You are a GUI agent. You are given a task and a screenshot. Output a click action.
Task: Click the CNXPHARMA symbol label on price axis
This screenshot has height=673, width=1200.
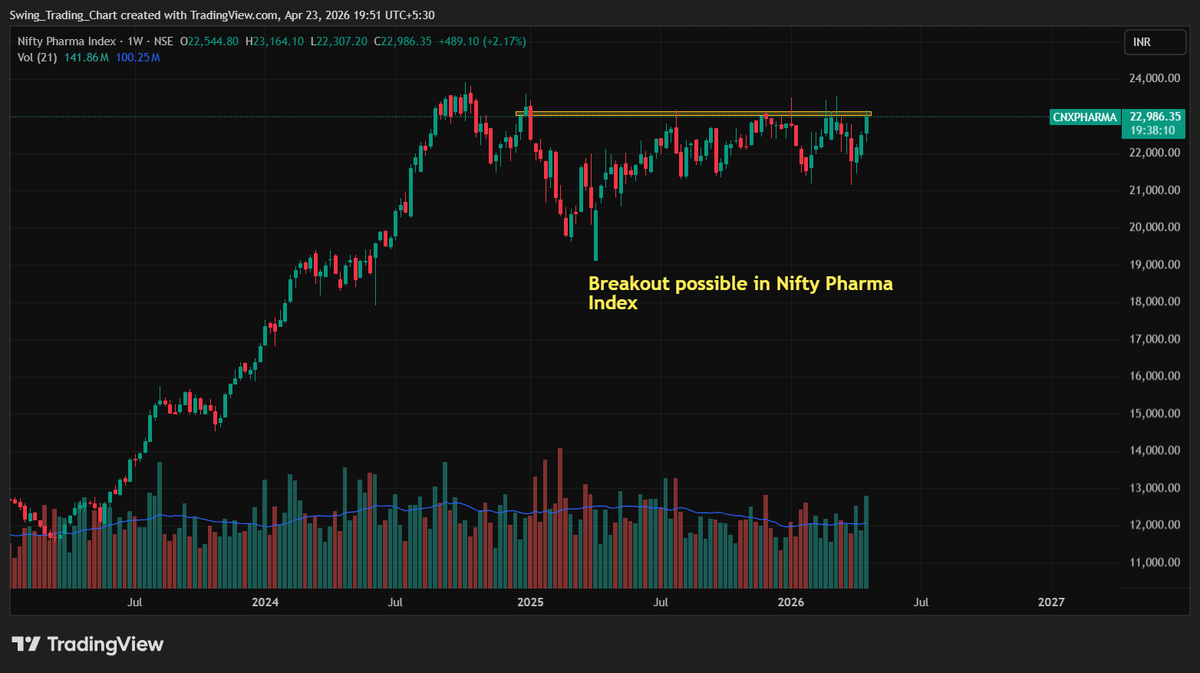coord(1084,117)
